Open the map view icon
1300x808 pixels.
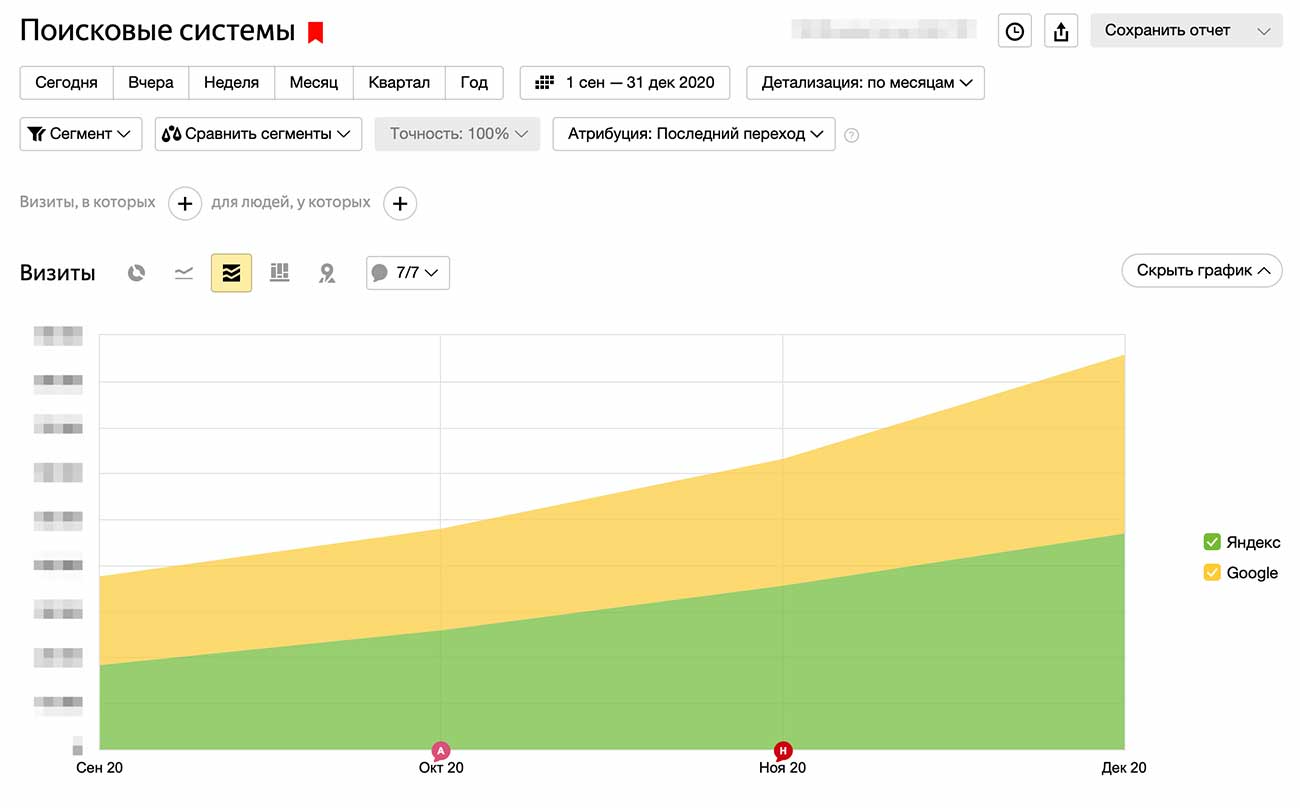point(327,272)
